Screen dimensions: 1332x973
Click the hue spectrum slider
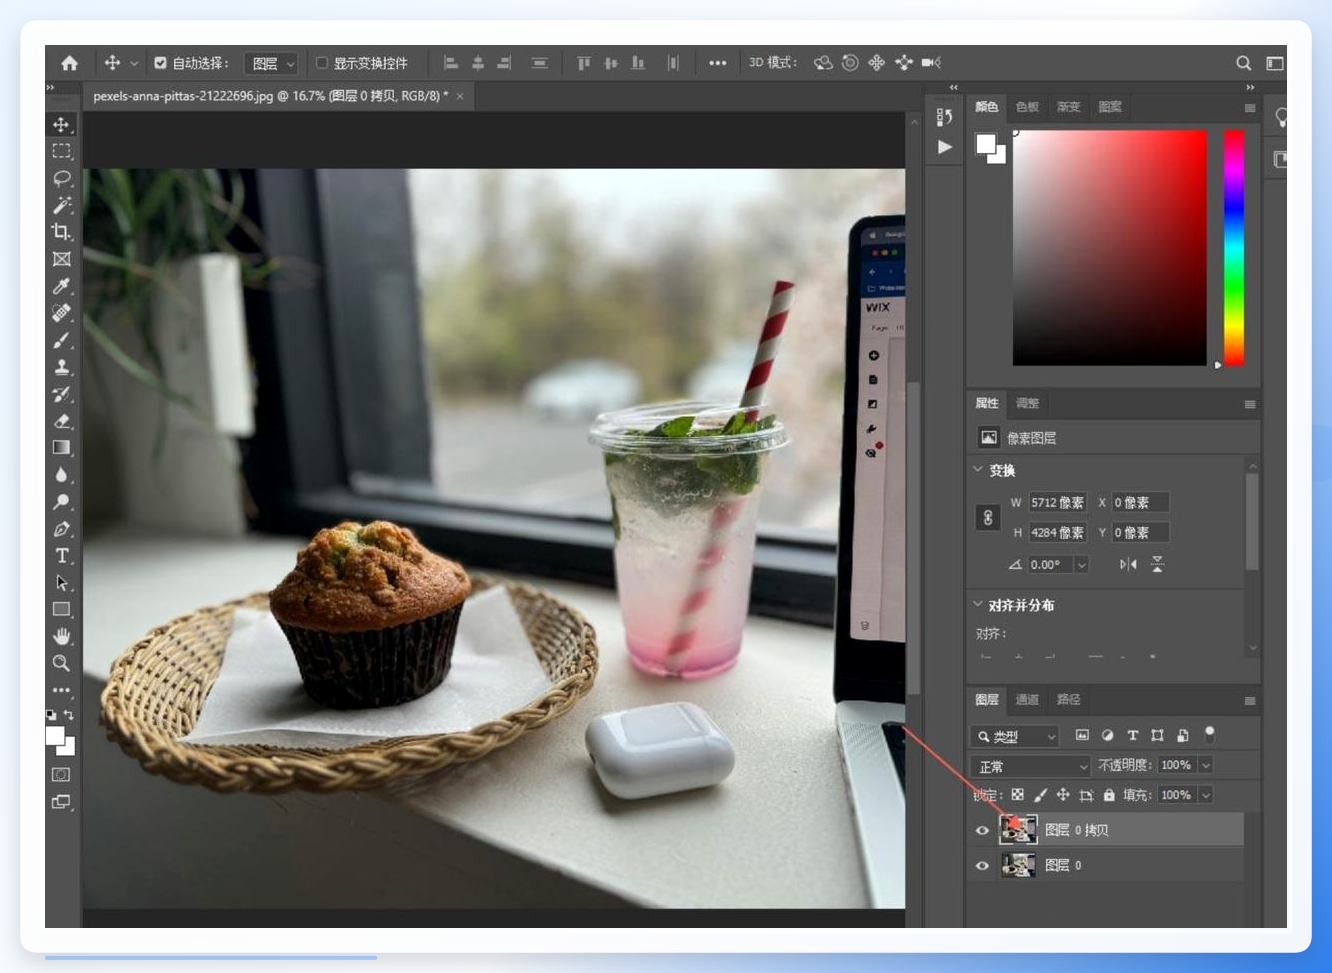point(1234,248)
